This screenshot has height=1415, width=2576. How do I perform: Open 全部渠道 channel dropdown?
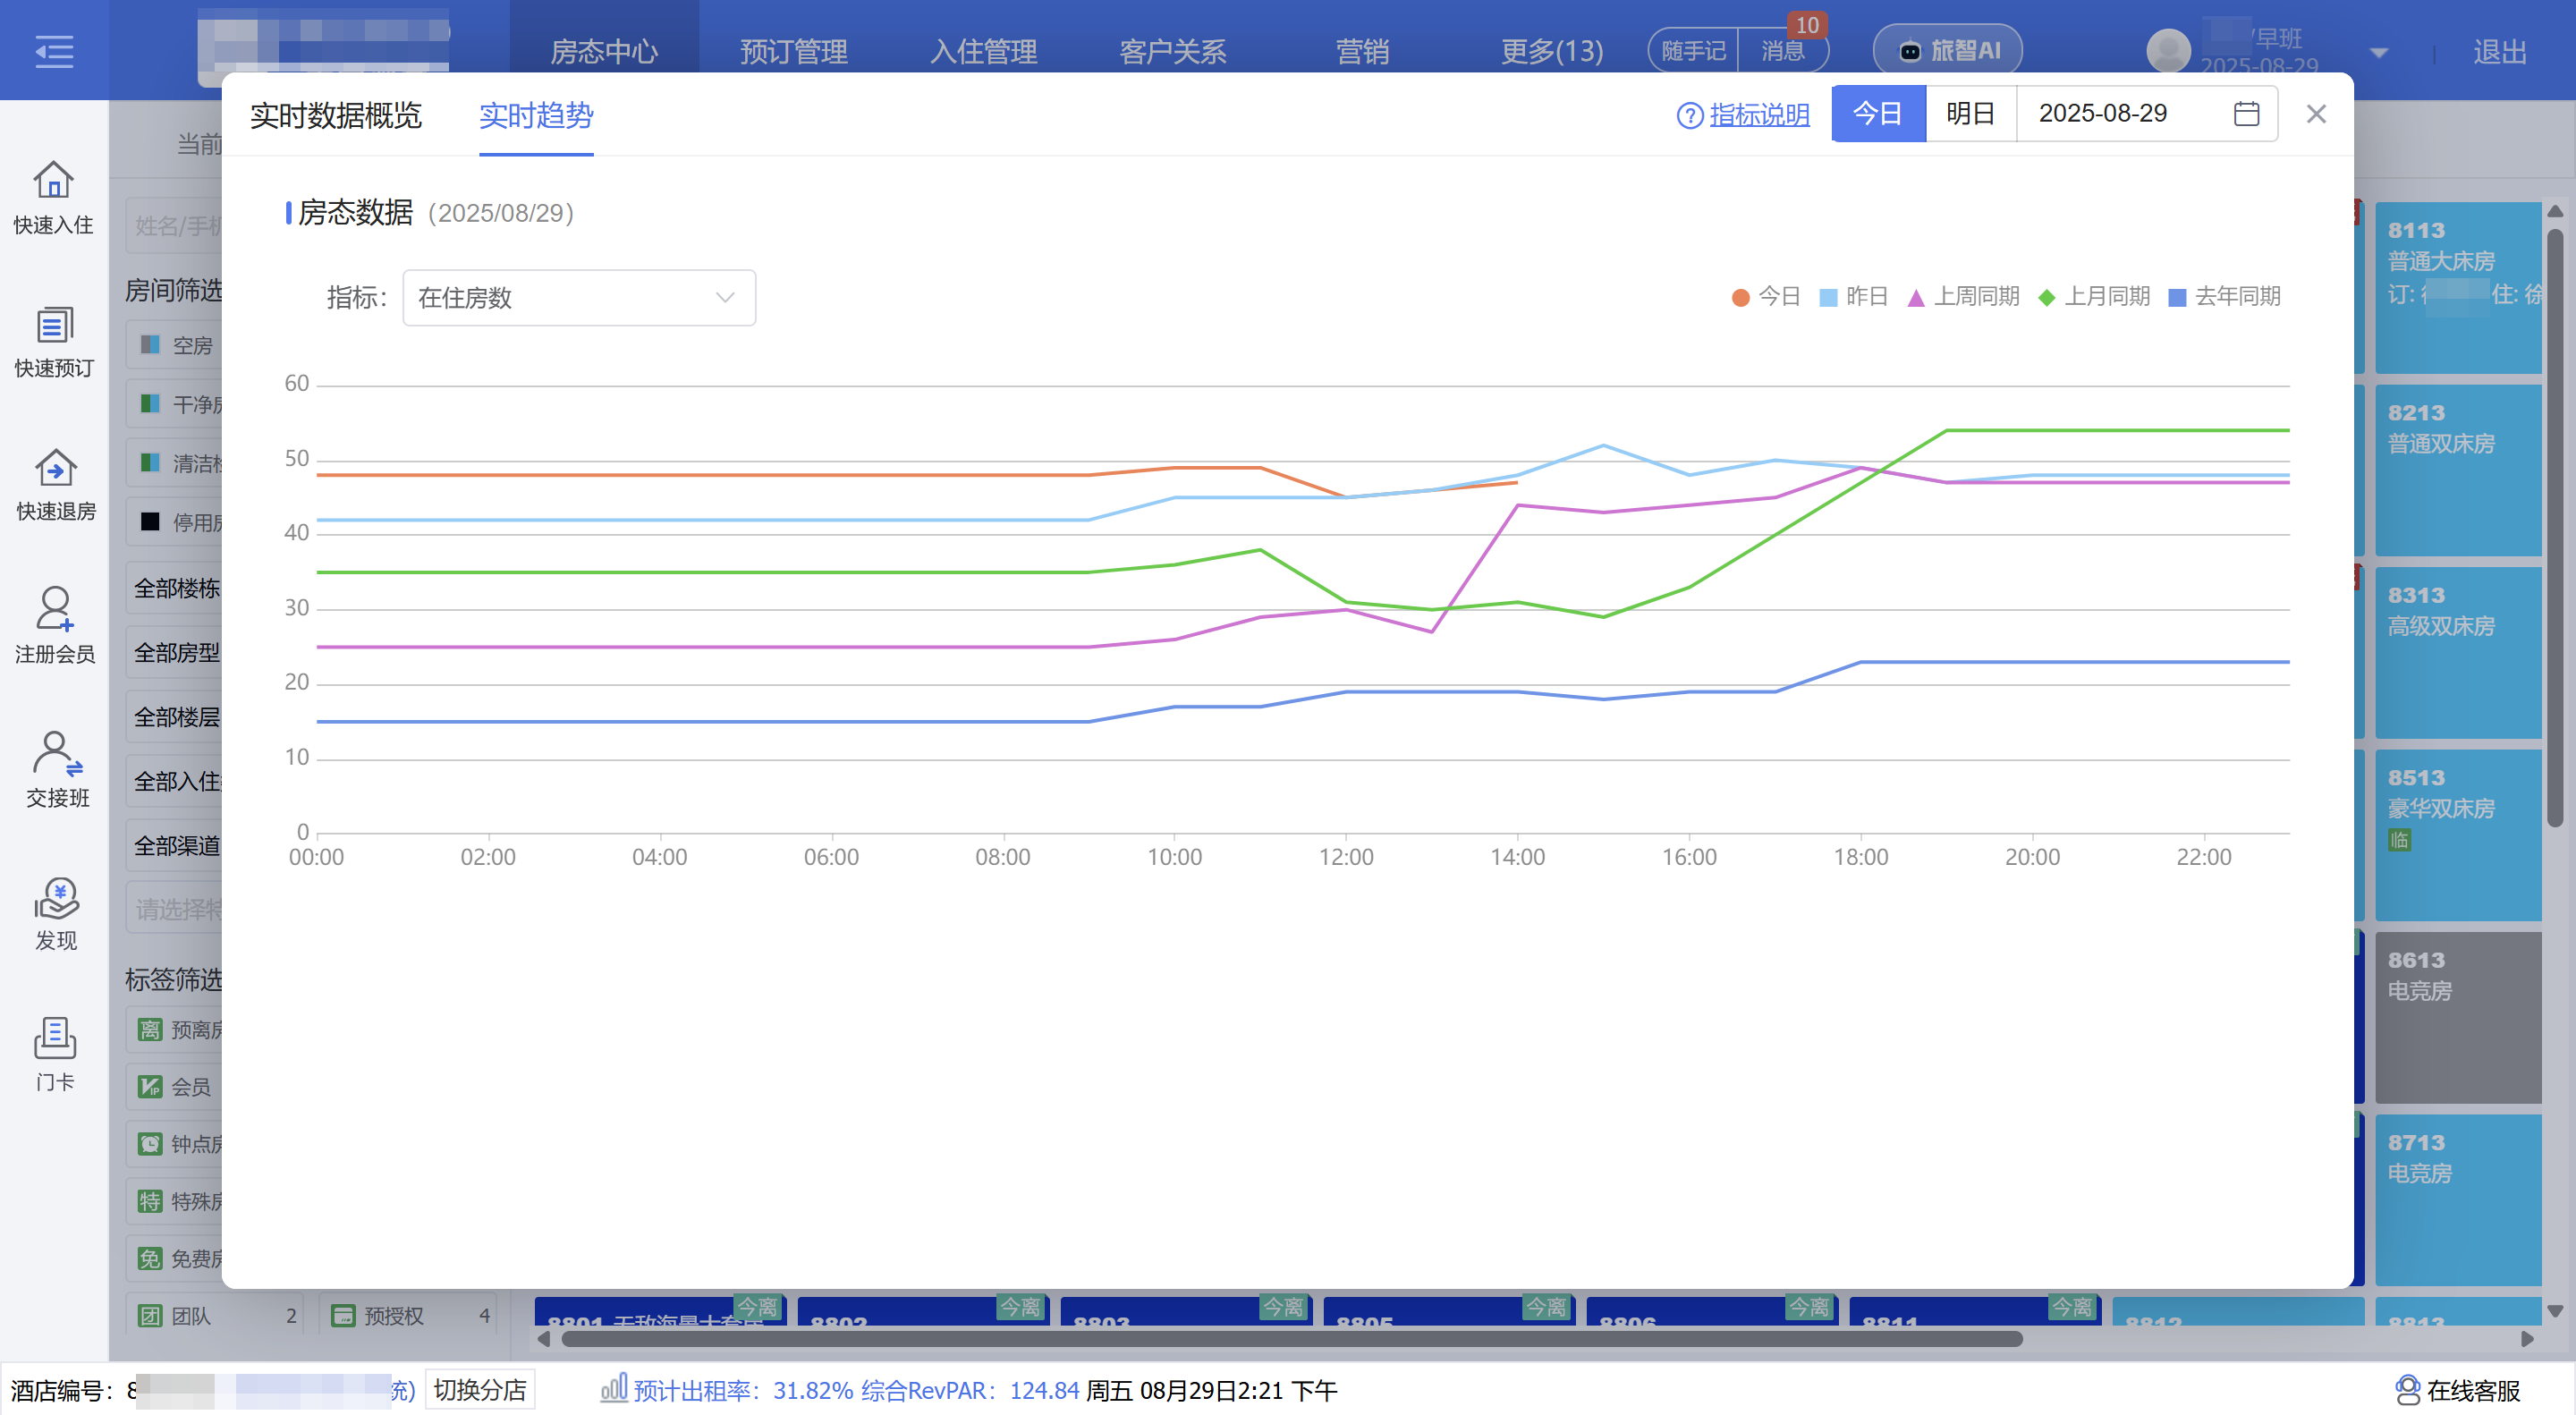pyautogui.click(x=176, y=845)
